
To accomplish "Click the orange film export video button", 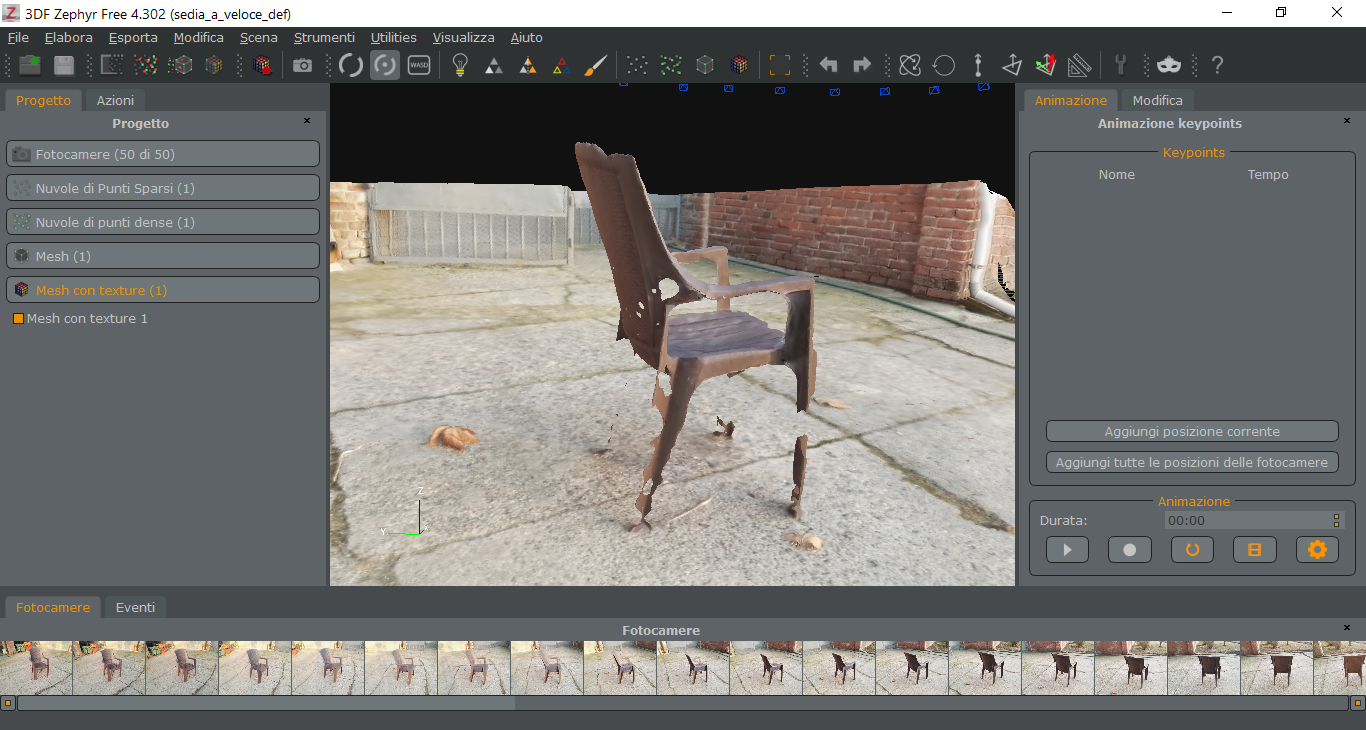I will click(x=1255, y=549).
